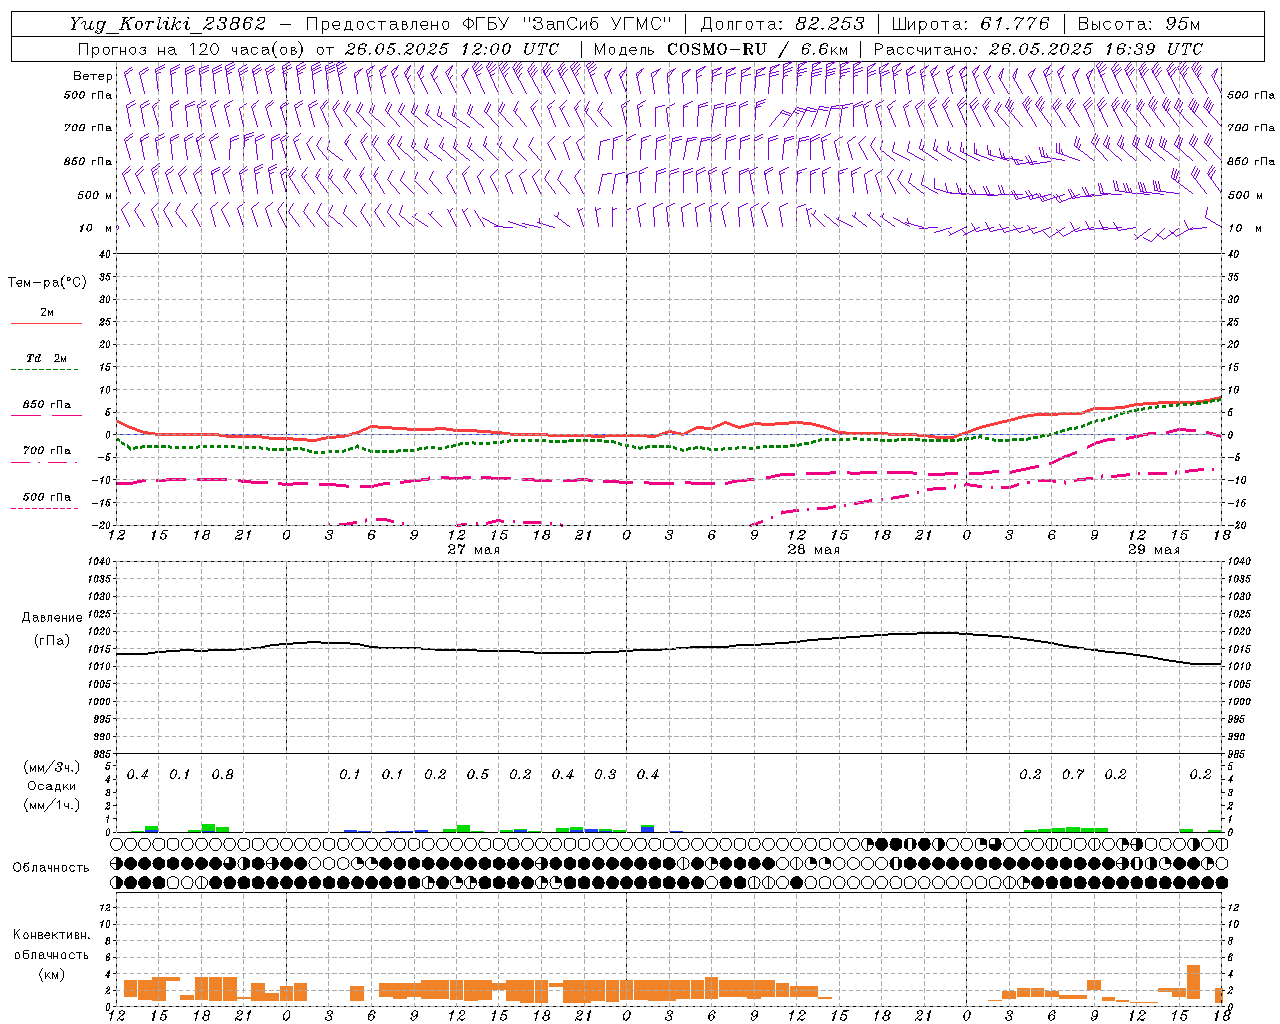Screen dimensions: 1280x1024
Task: Select the forecast header "Прогноз на 120 часа(ов)"
Action: pos(192,49)
